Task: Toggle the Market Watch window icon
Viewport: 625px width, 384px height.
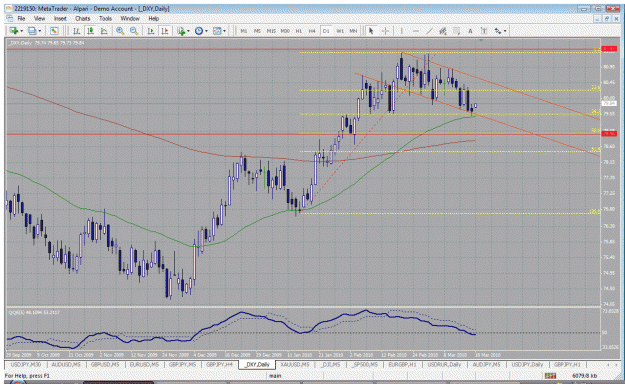Action: pyautogui.click(x=54, y=31)
